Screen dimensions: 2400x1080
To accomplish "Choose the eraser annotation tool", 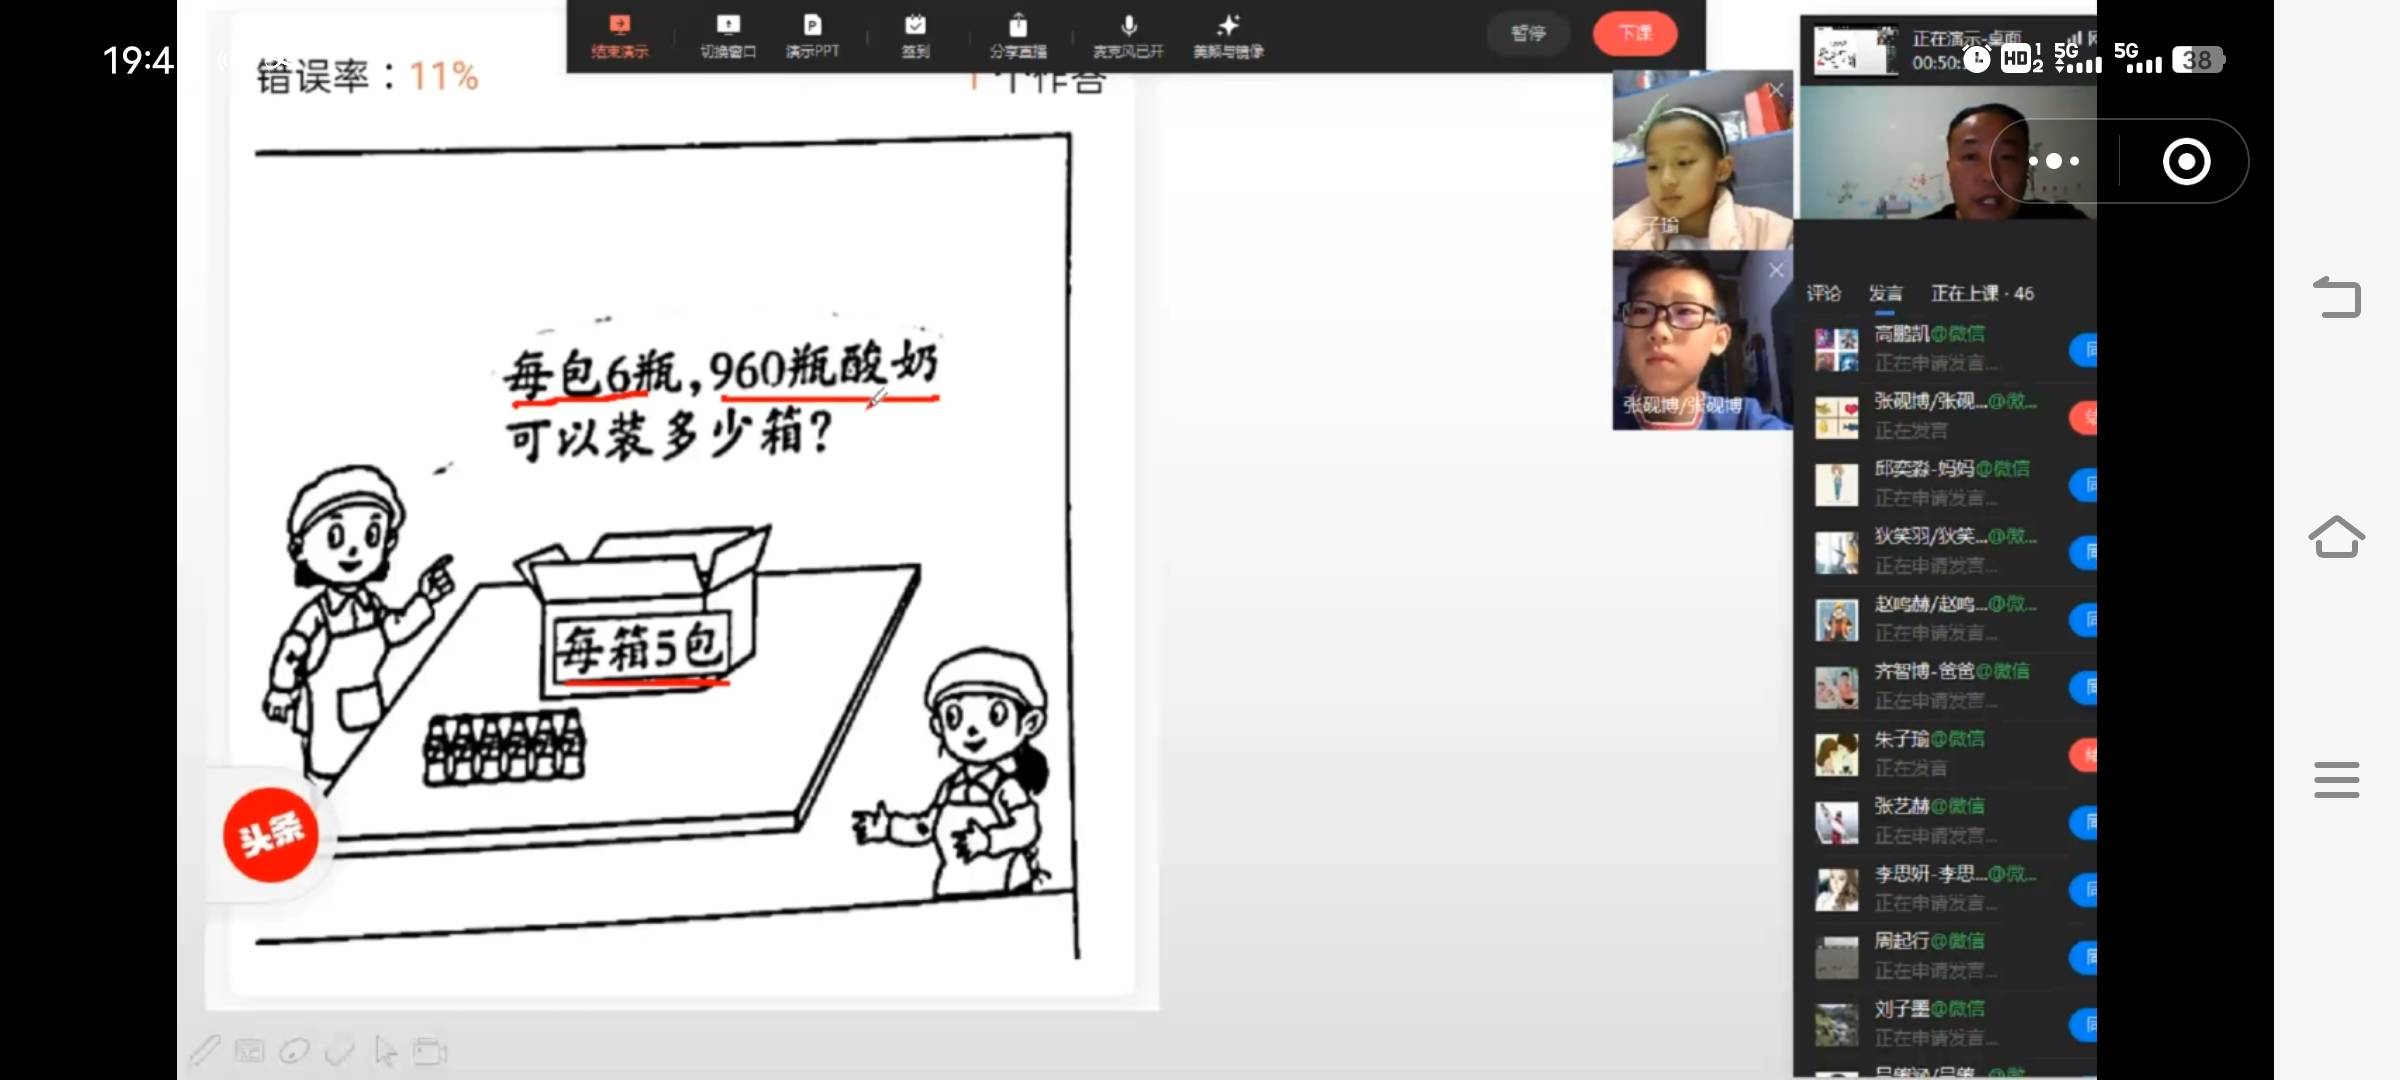I will click(340, 1050).
